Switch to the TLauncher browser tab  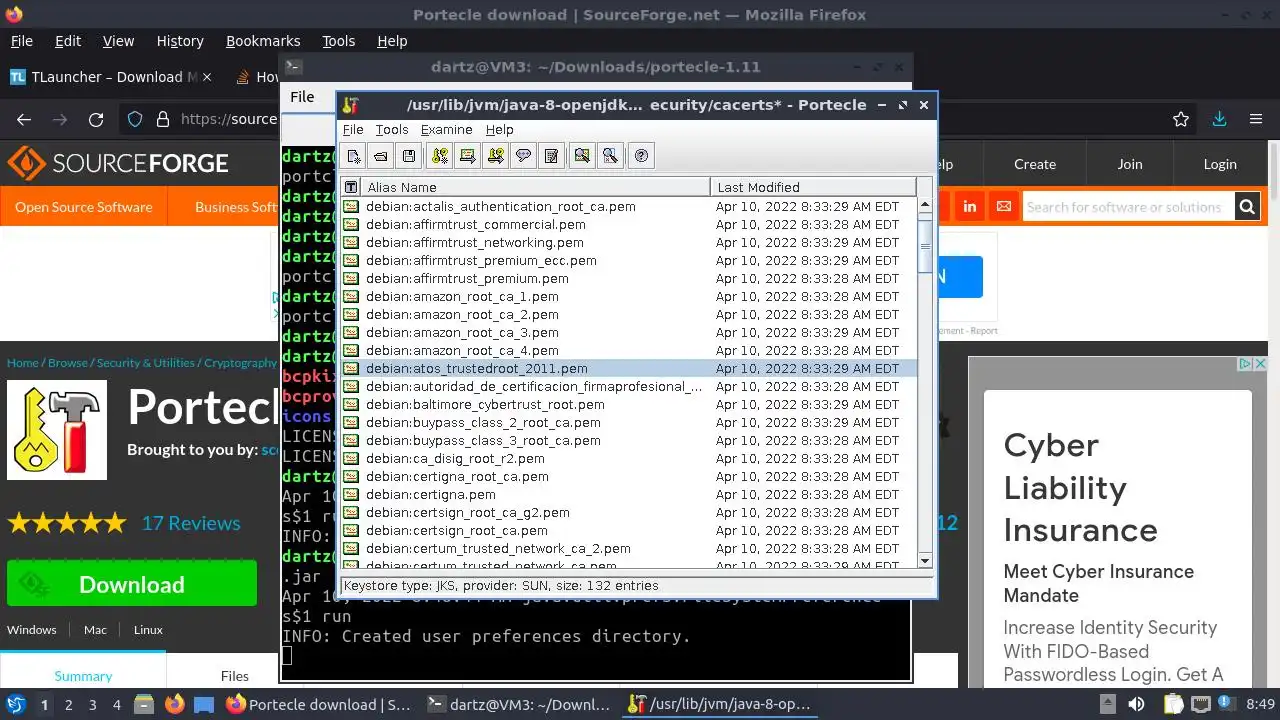click(x=108, y=77)
